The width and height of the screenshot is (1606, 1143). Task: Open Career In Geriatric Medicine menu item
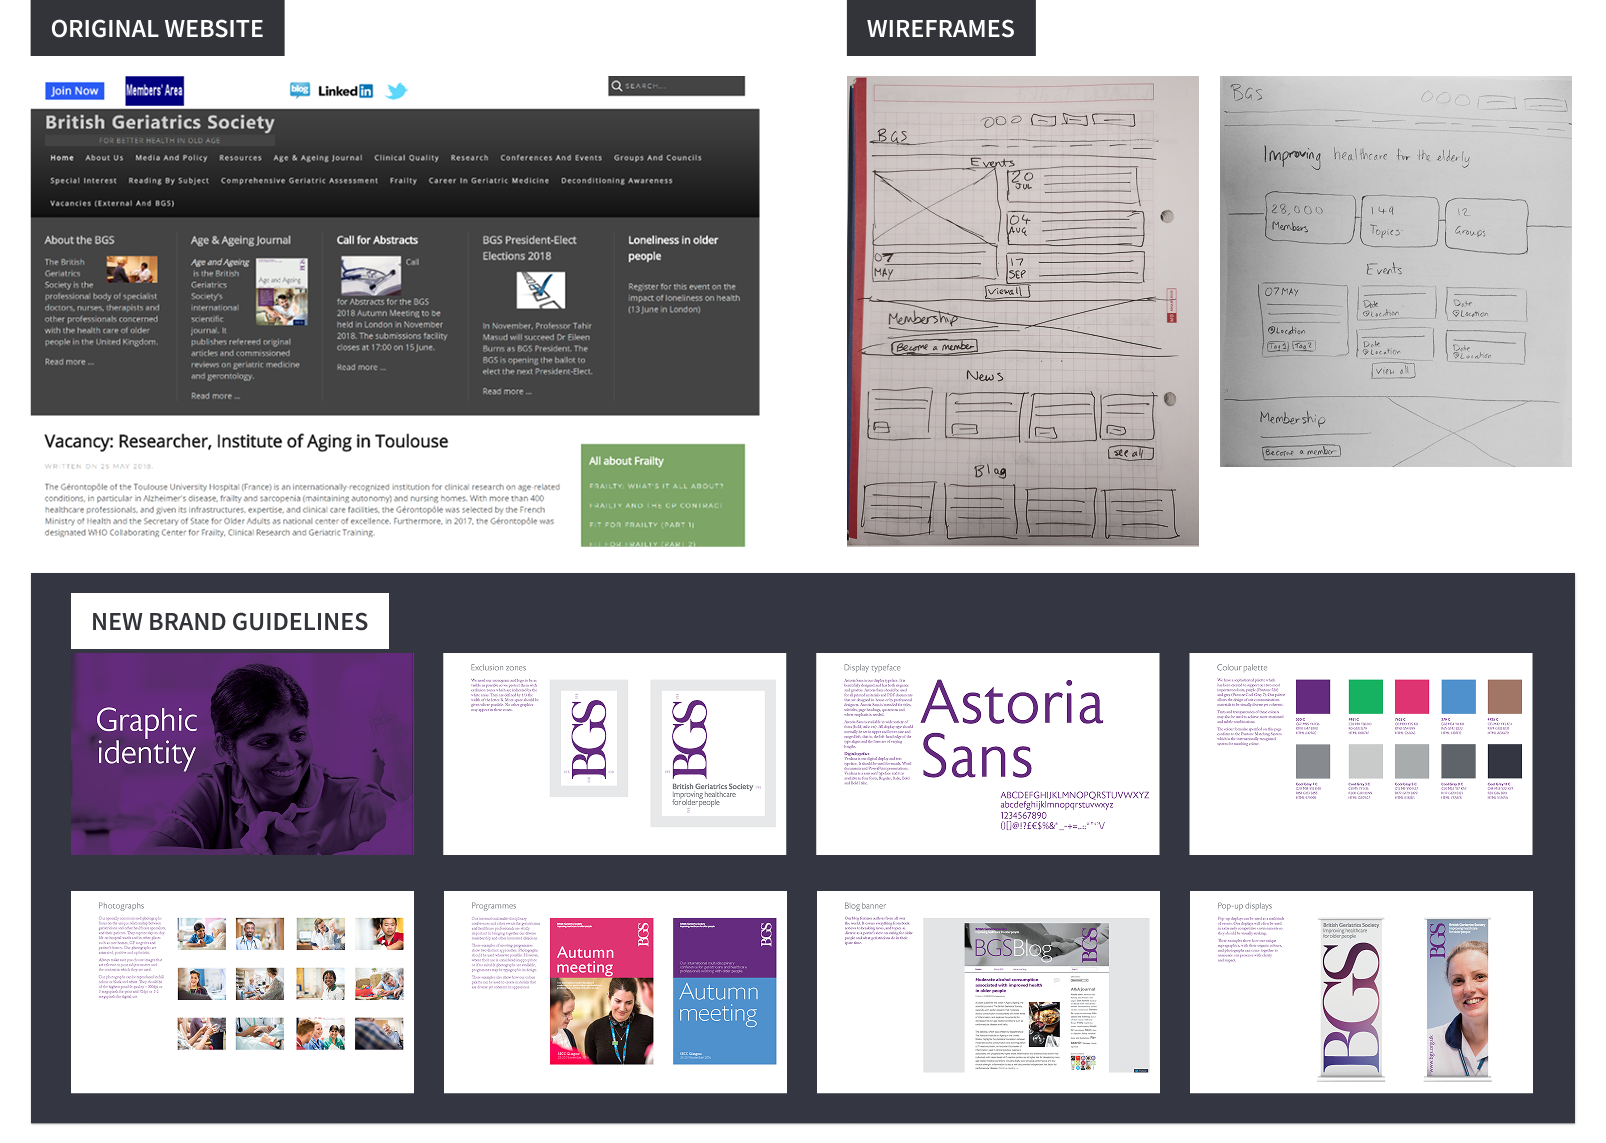(x=488, y=181)
